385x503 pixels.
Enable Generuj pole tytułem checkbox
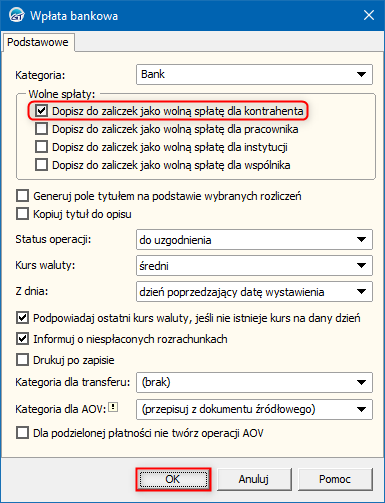click(x=22, y=196)
